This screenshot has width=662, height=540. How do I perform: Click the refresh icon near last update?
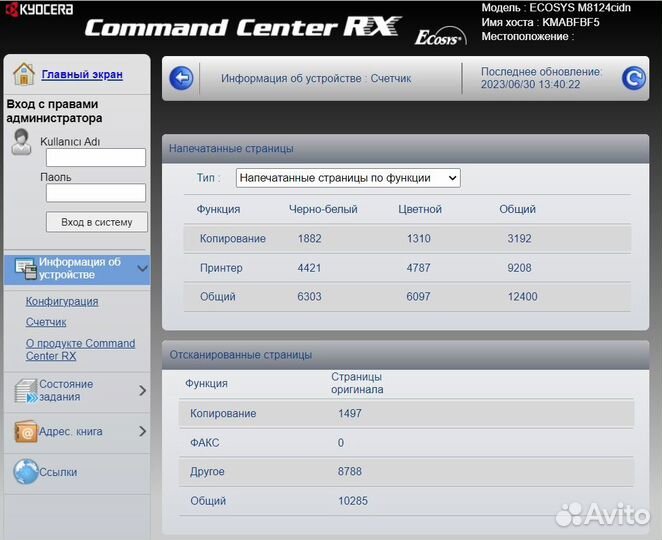pyautogui.click(x=633, y=78)
